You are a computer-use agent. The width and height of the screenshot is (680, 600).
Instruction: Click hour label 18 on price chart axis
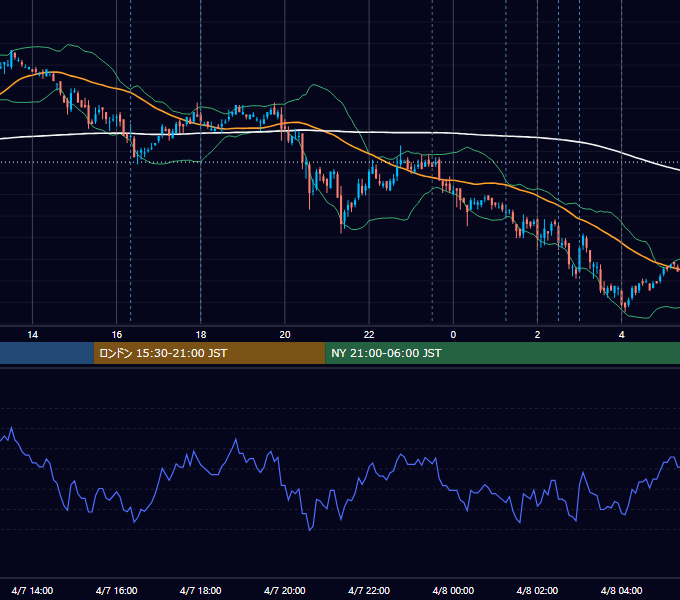point(201,335)
